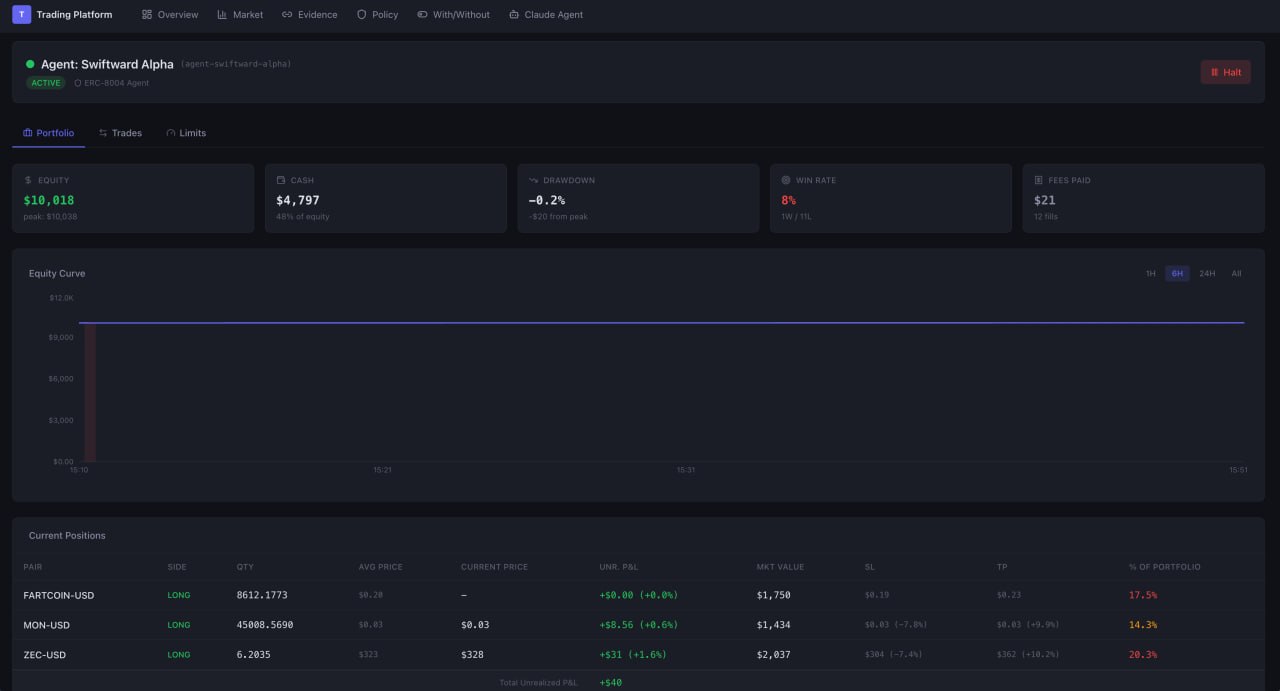Click the Policy circle icon
The image size is (1280, 691).
pos(360,14)
